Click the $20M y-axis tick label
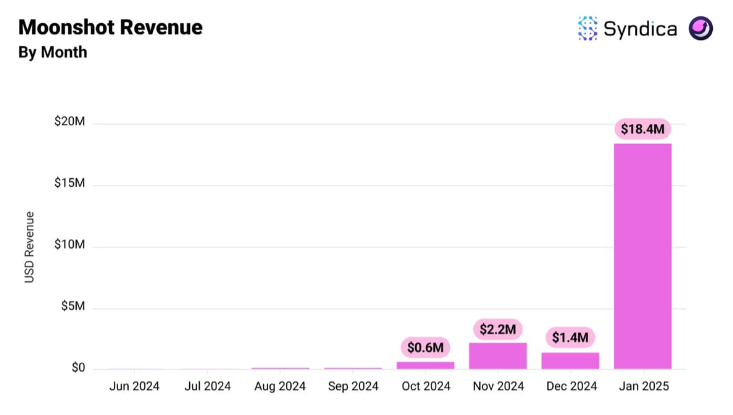This screenshot has width=733, height=415. tap(69, 122)
